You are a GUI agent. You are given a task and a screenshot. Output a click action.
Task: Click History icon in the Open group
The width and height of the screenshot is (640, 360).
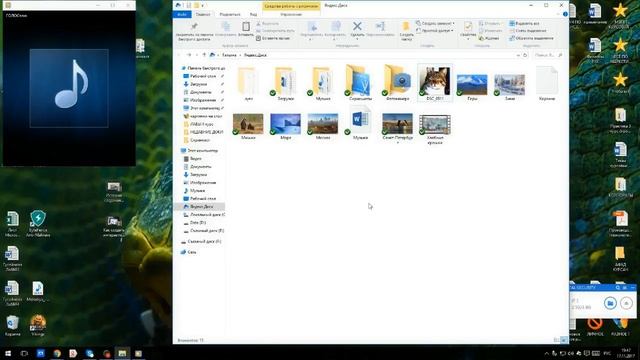coord(489,38)
